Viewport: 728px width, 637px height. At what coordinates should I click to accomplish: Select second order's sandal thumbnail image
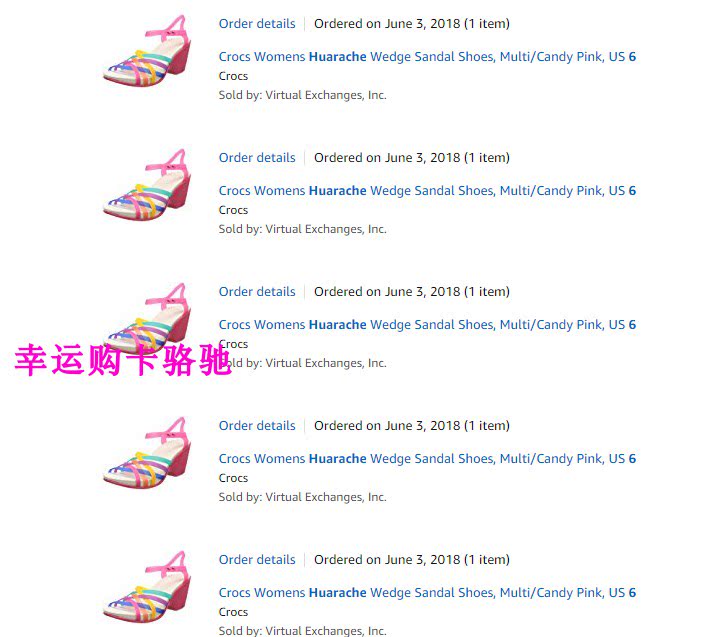[147, 185]
